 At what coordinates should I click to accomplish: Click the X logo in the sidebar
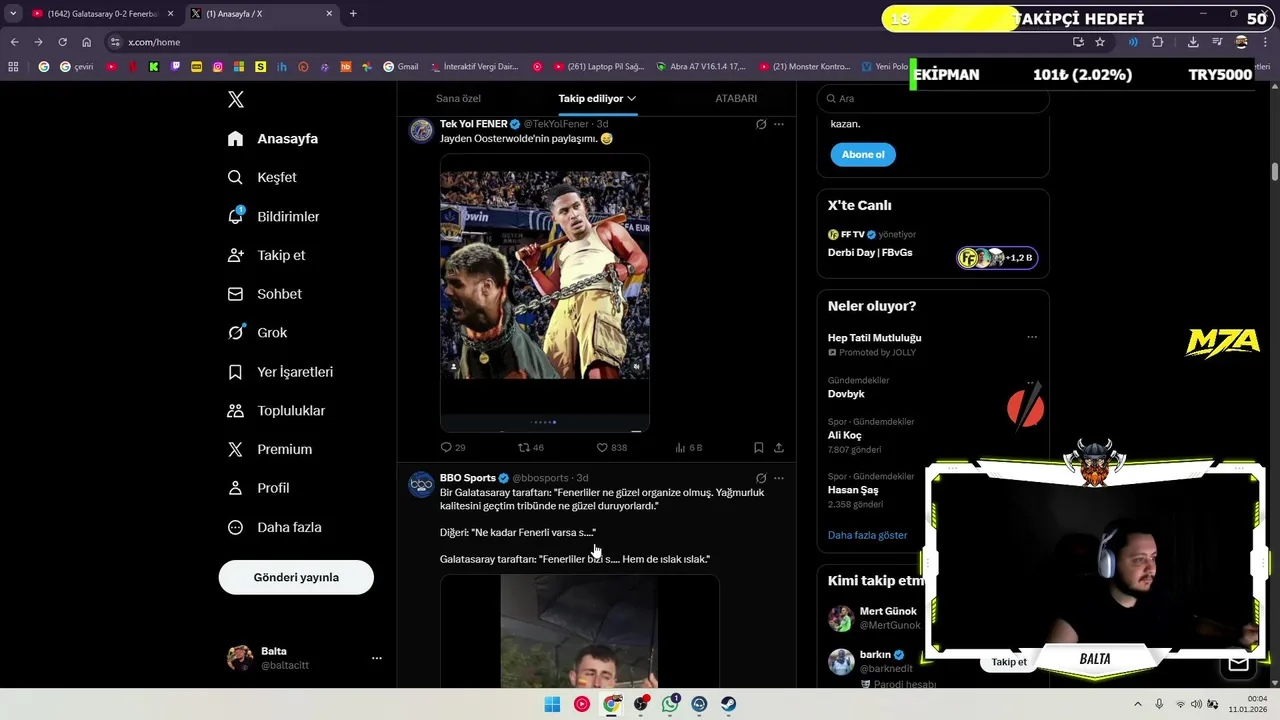(236, 99)
